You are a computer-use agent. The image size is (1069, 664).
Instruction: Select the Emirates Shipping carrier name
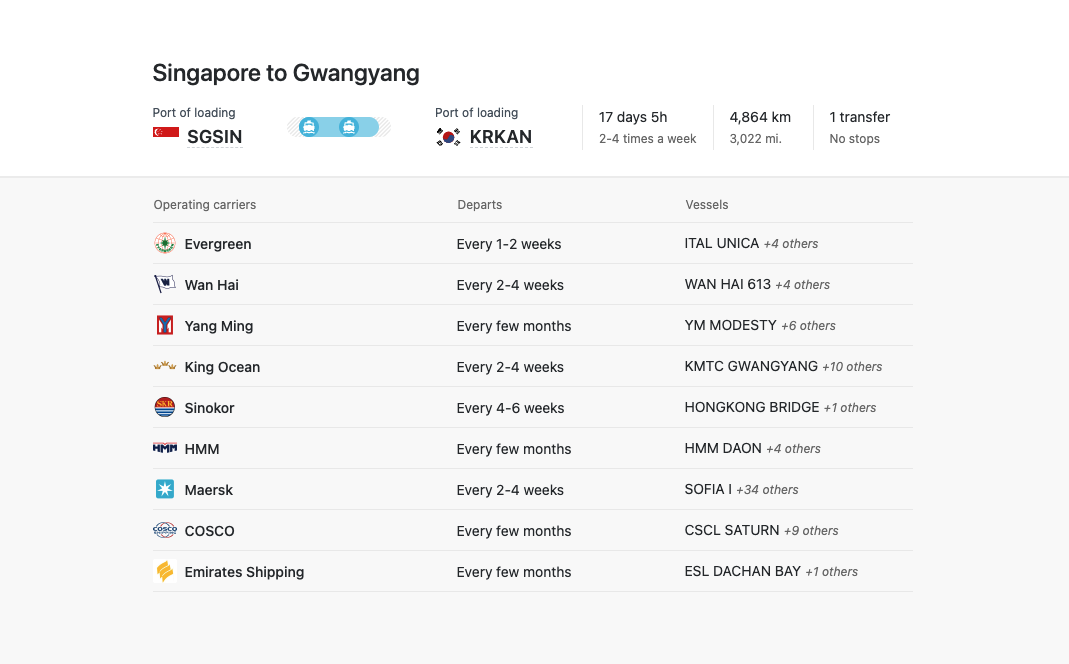pyautogui.click(x=244, y=571)
